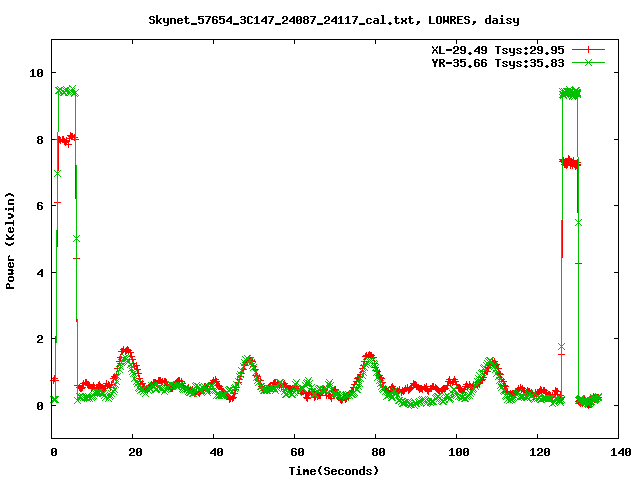This screenshot has height=480, width=640.
Task: Click the signal peak near 108 seconds
Action: tap(491, 362)
